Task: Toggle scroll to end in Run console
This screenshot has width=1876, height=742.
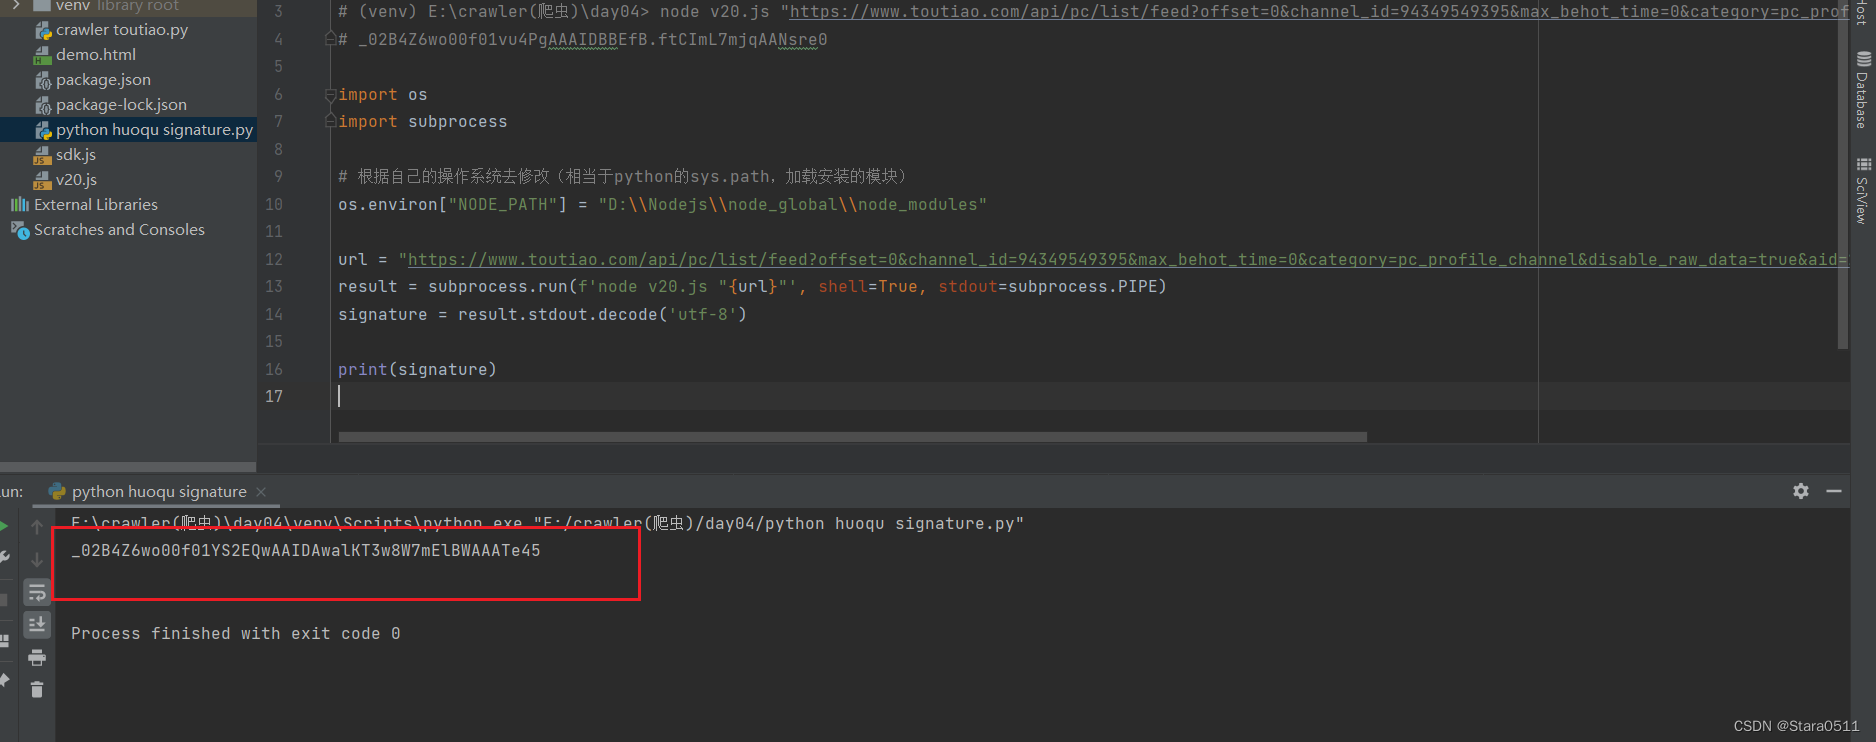Action: tap(37, 625)
